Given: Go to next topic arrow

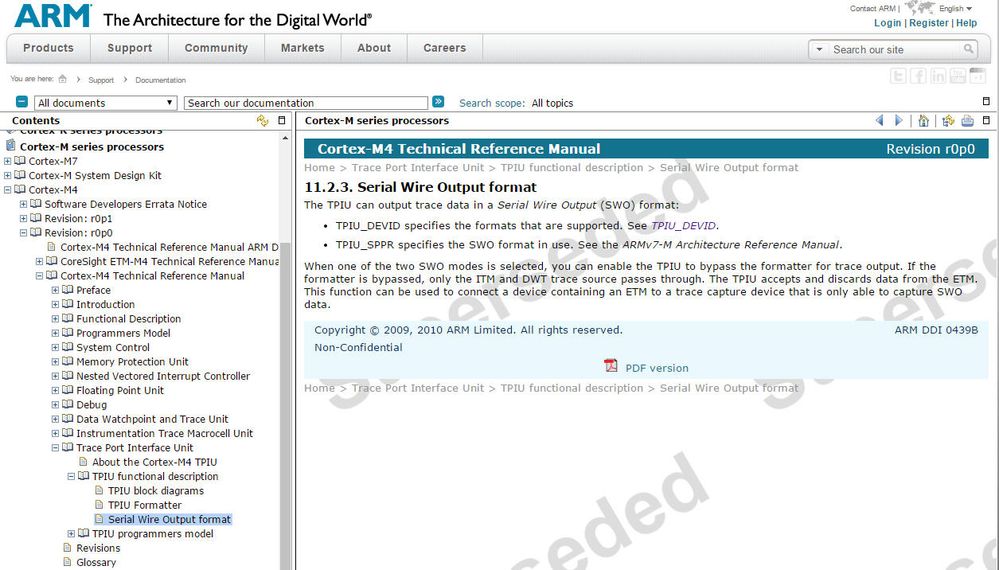Looking at the screenshot, I should click(x=898, y=120).
